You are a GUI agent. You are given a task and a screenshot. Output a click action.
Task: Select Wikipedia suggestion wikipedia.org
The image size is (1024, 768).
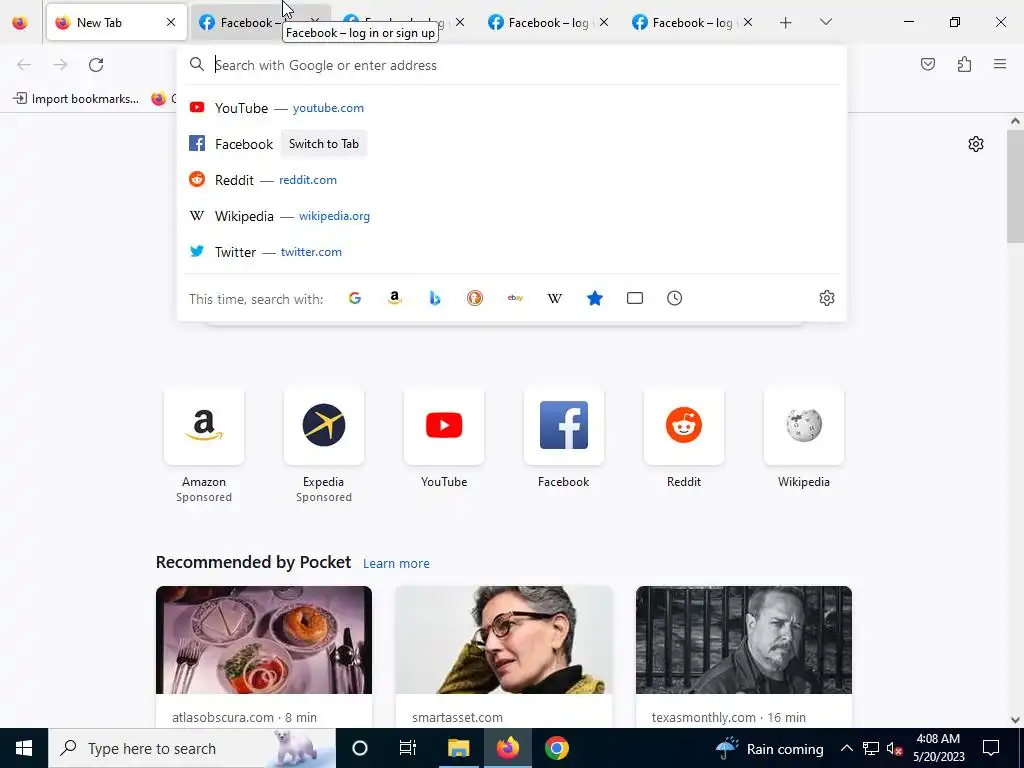click(512, 216)
